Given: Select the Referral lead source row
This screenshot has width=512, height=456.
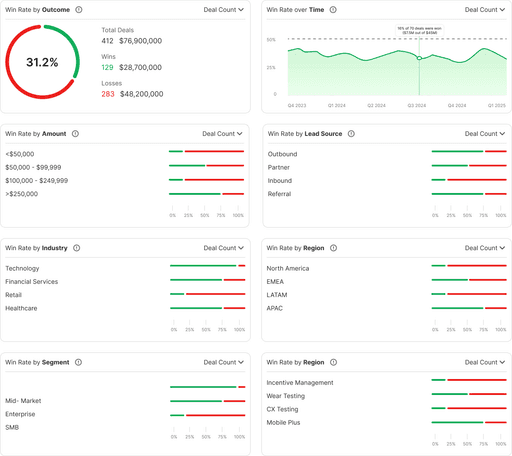Looking at the screenshot, I should (x=387, y=194).
